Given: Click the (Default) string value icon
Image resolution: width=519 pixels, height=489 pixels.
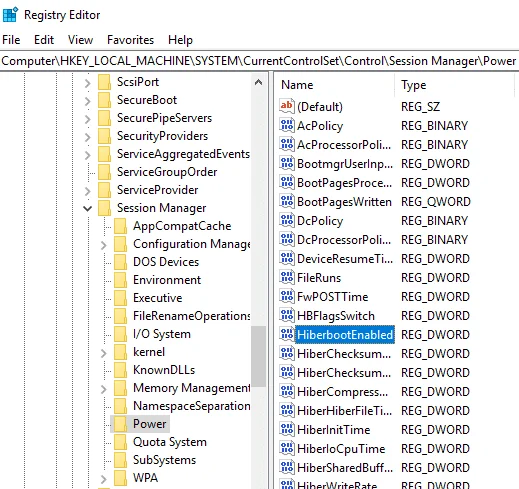Looking at the screenshot, I should 287,106.
